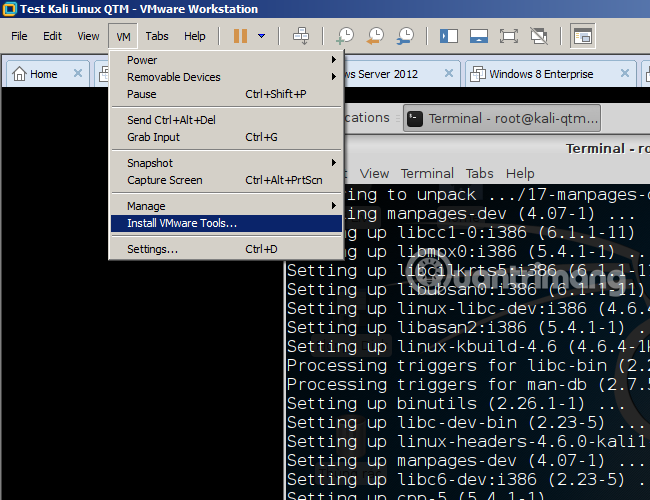Select Grab Input menu entry

226,137
